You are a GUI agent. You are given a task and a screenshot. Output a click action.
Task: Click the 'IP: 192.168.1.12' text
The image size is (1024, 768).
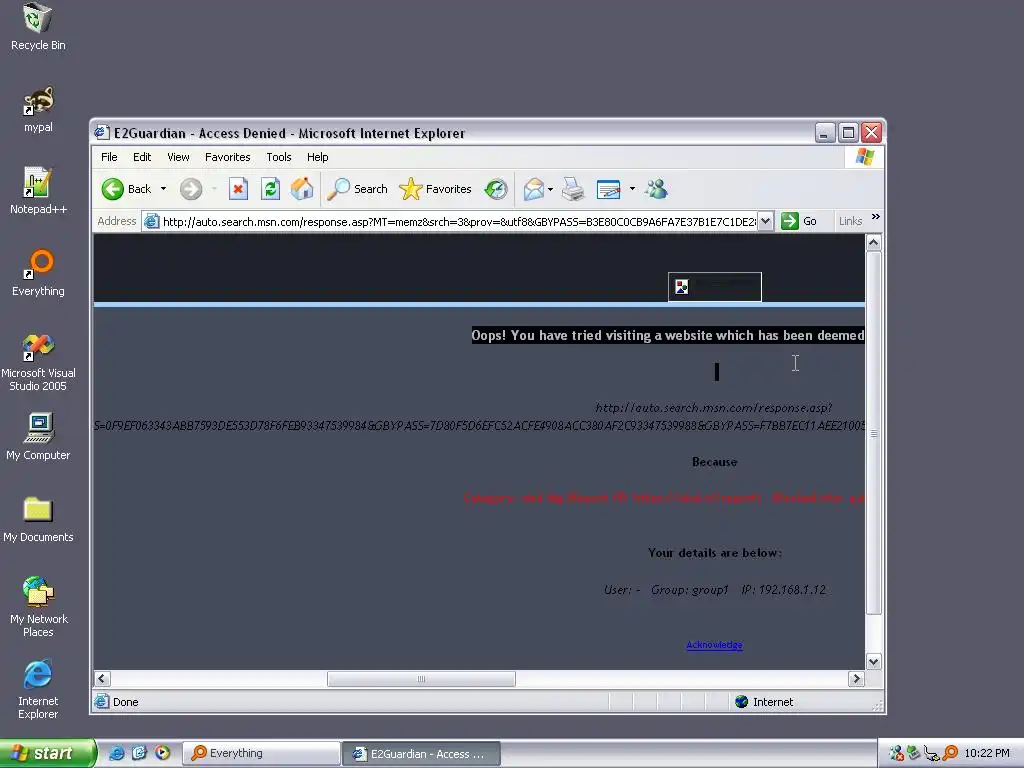tap(784, 590)
